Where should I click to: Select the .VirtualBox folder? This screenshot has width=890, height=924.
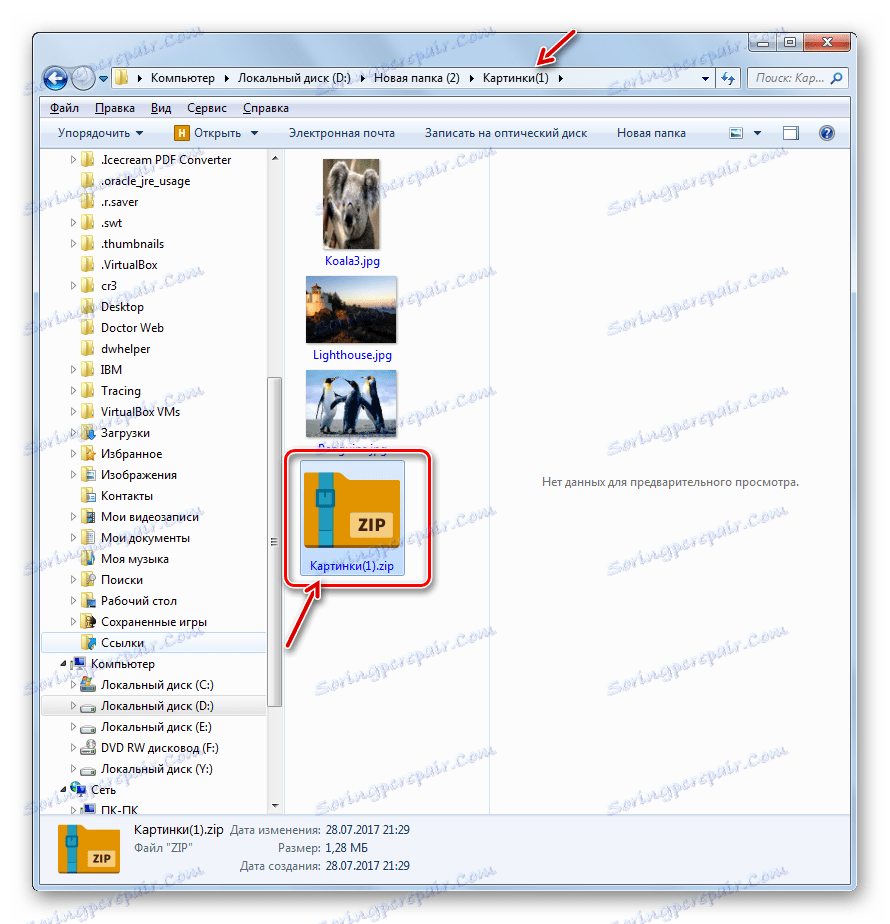(129, 265)
